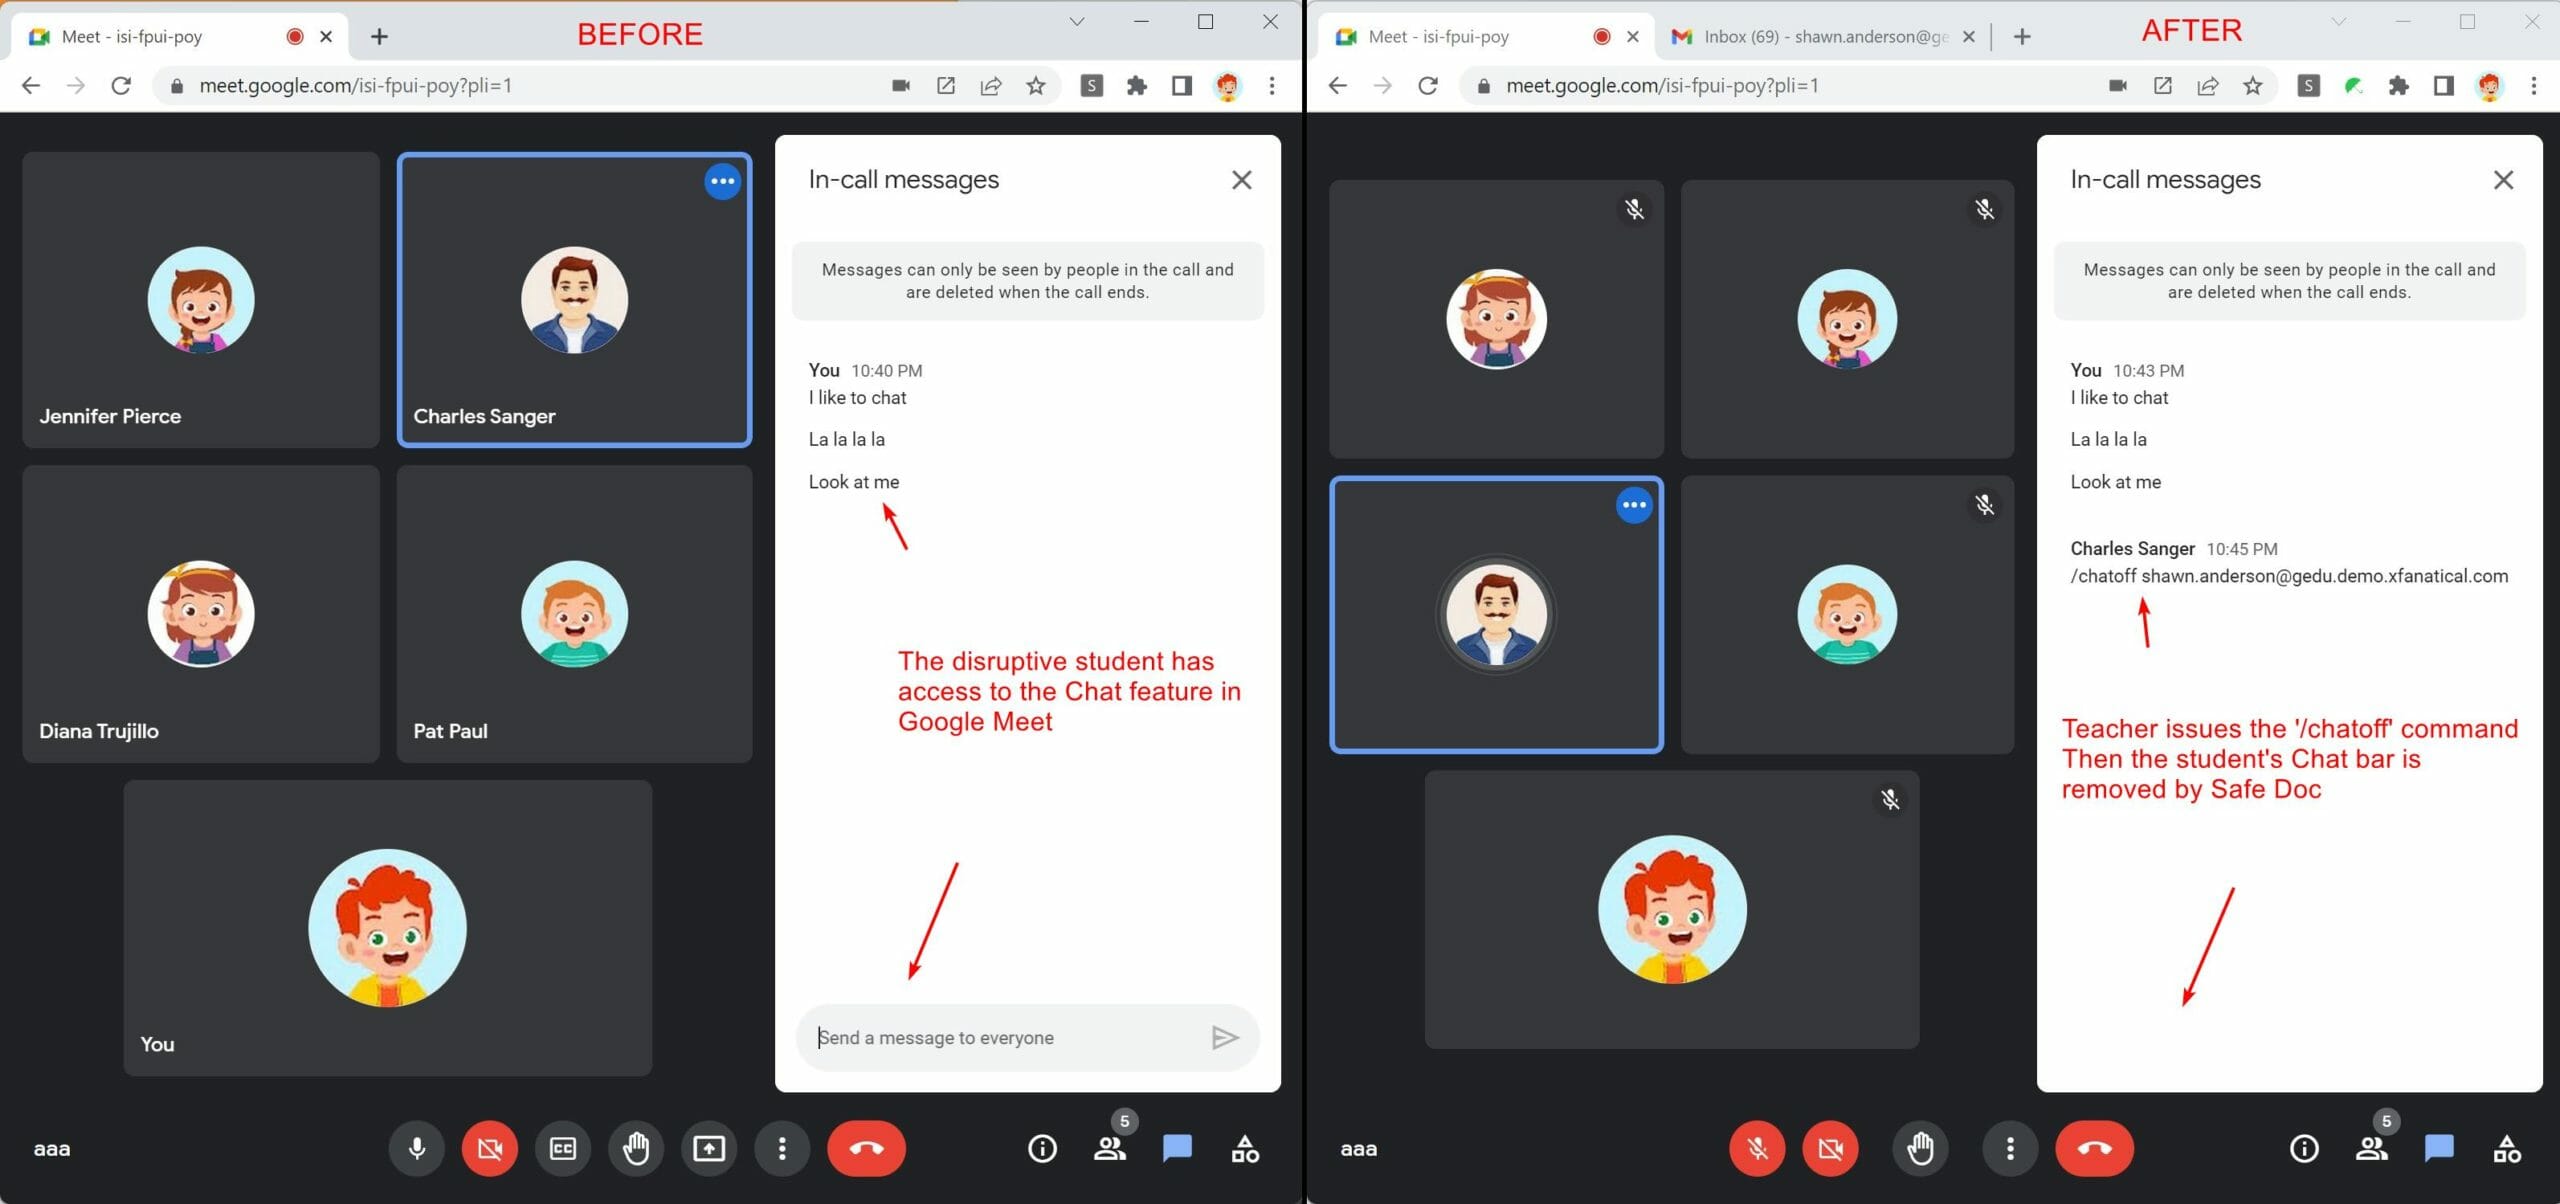Toggle microphone mute for top-right participant
Image resolution: width=2560 pixels, height=1204 pixels.
coord(1987,209)
